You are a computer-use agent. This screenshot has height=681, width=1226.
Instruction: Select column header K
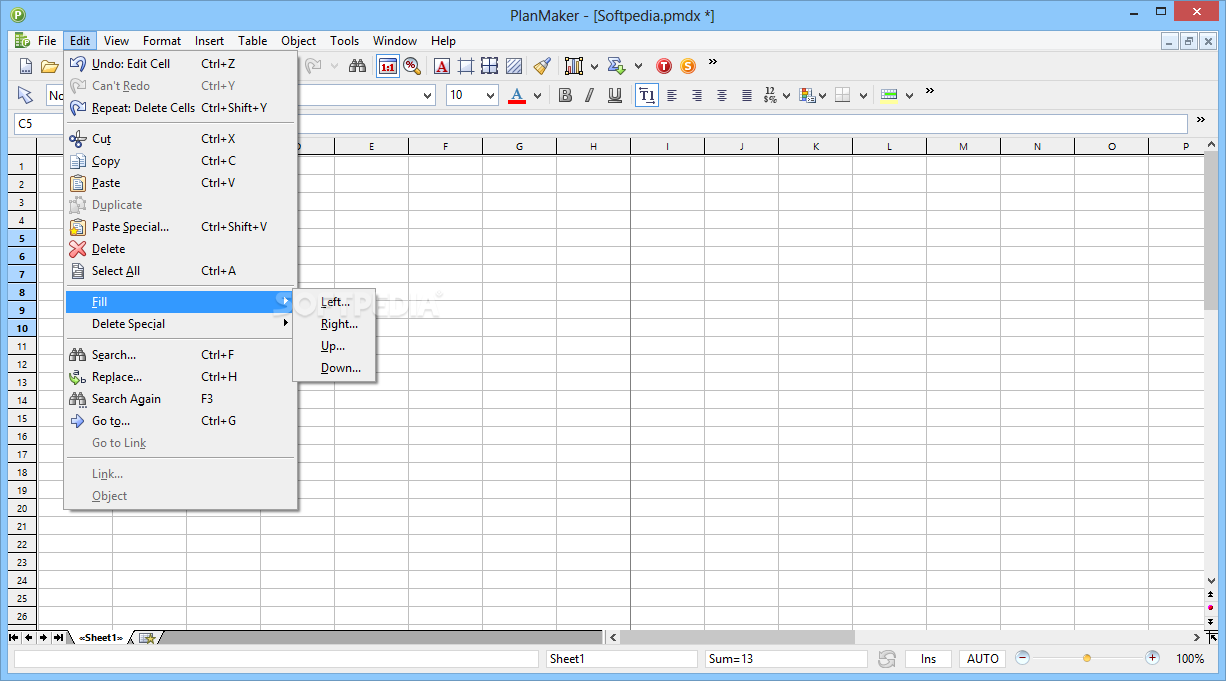(815, 146)
